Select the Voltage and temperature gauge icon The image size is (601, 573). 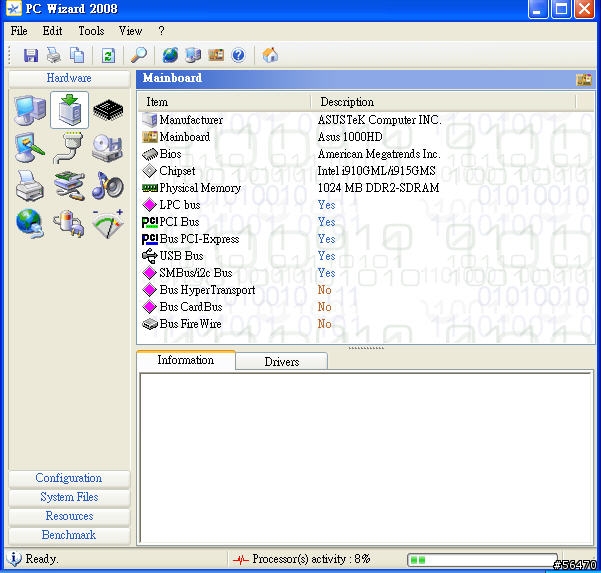108,224
